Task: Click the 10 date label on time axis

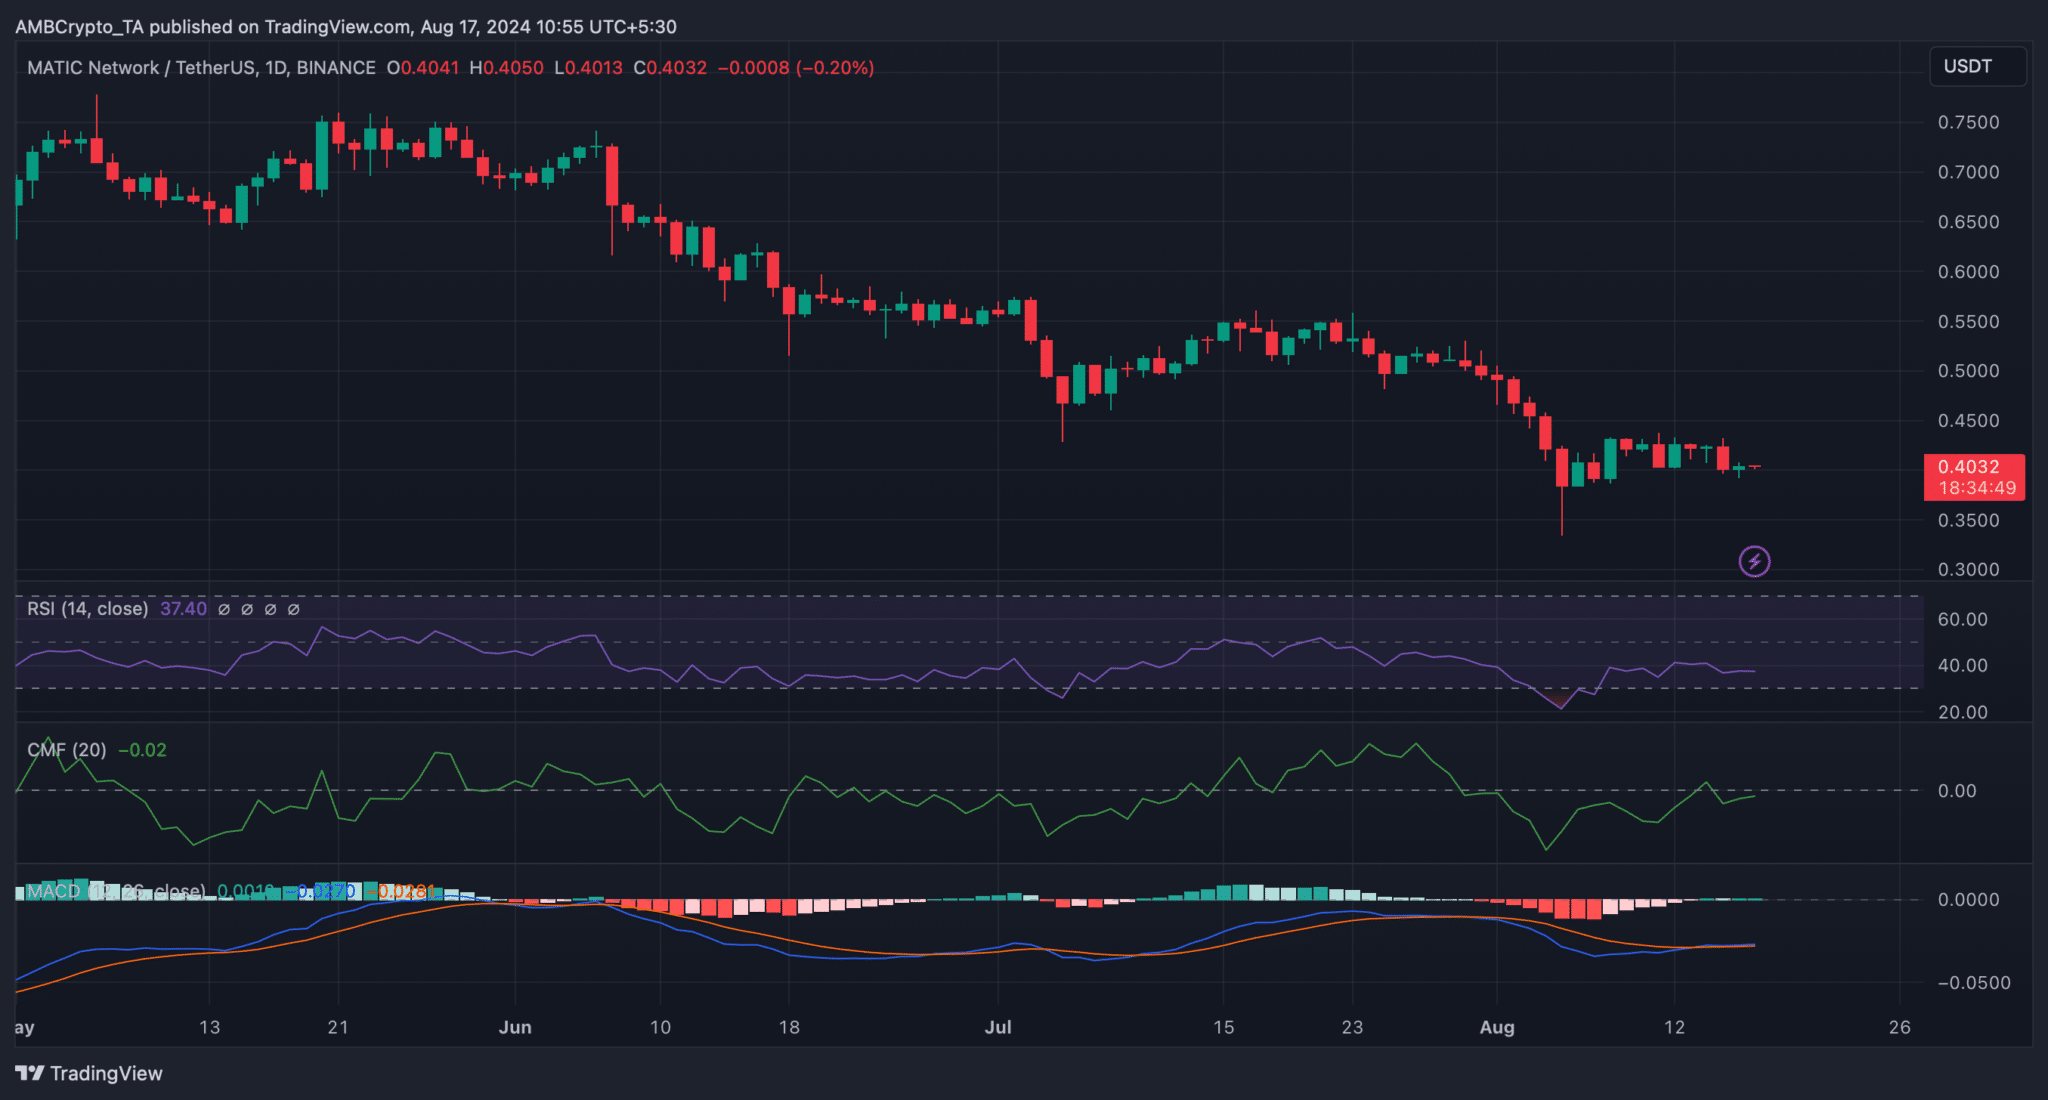Action: (x=660, y=1027)
